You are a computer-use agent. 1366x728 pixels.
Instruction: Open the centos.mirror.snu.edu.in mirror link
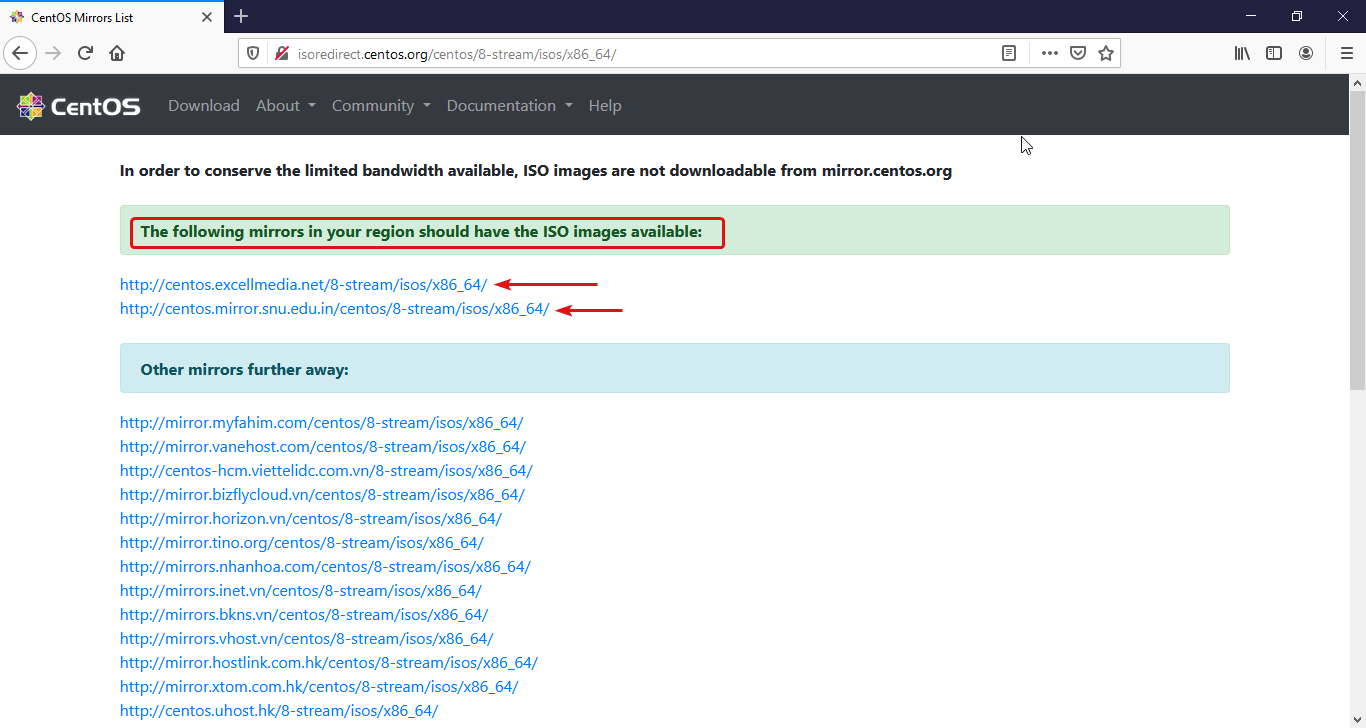point(335,308)
